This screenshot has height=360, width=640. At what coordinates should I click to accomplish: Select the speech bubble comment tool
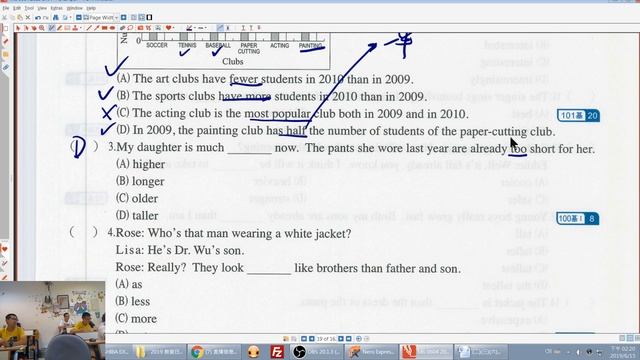130,28
